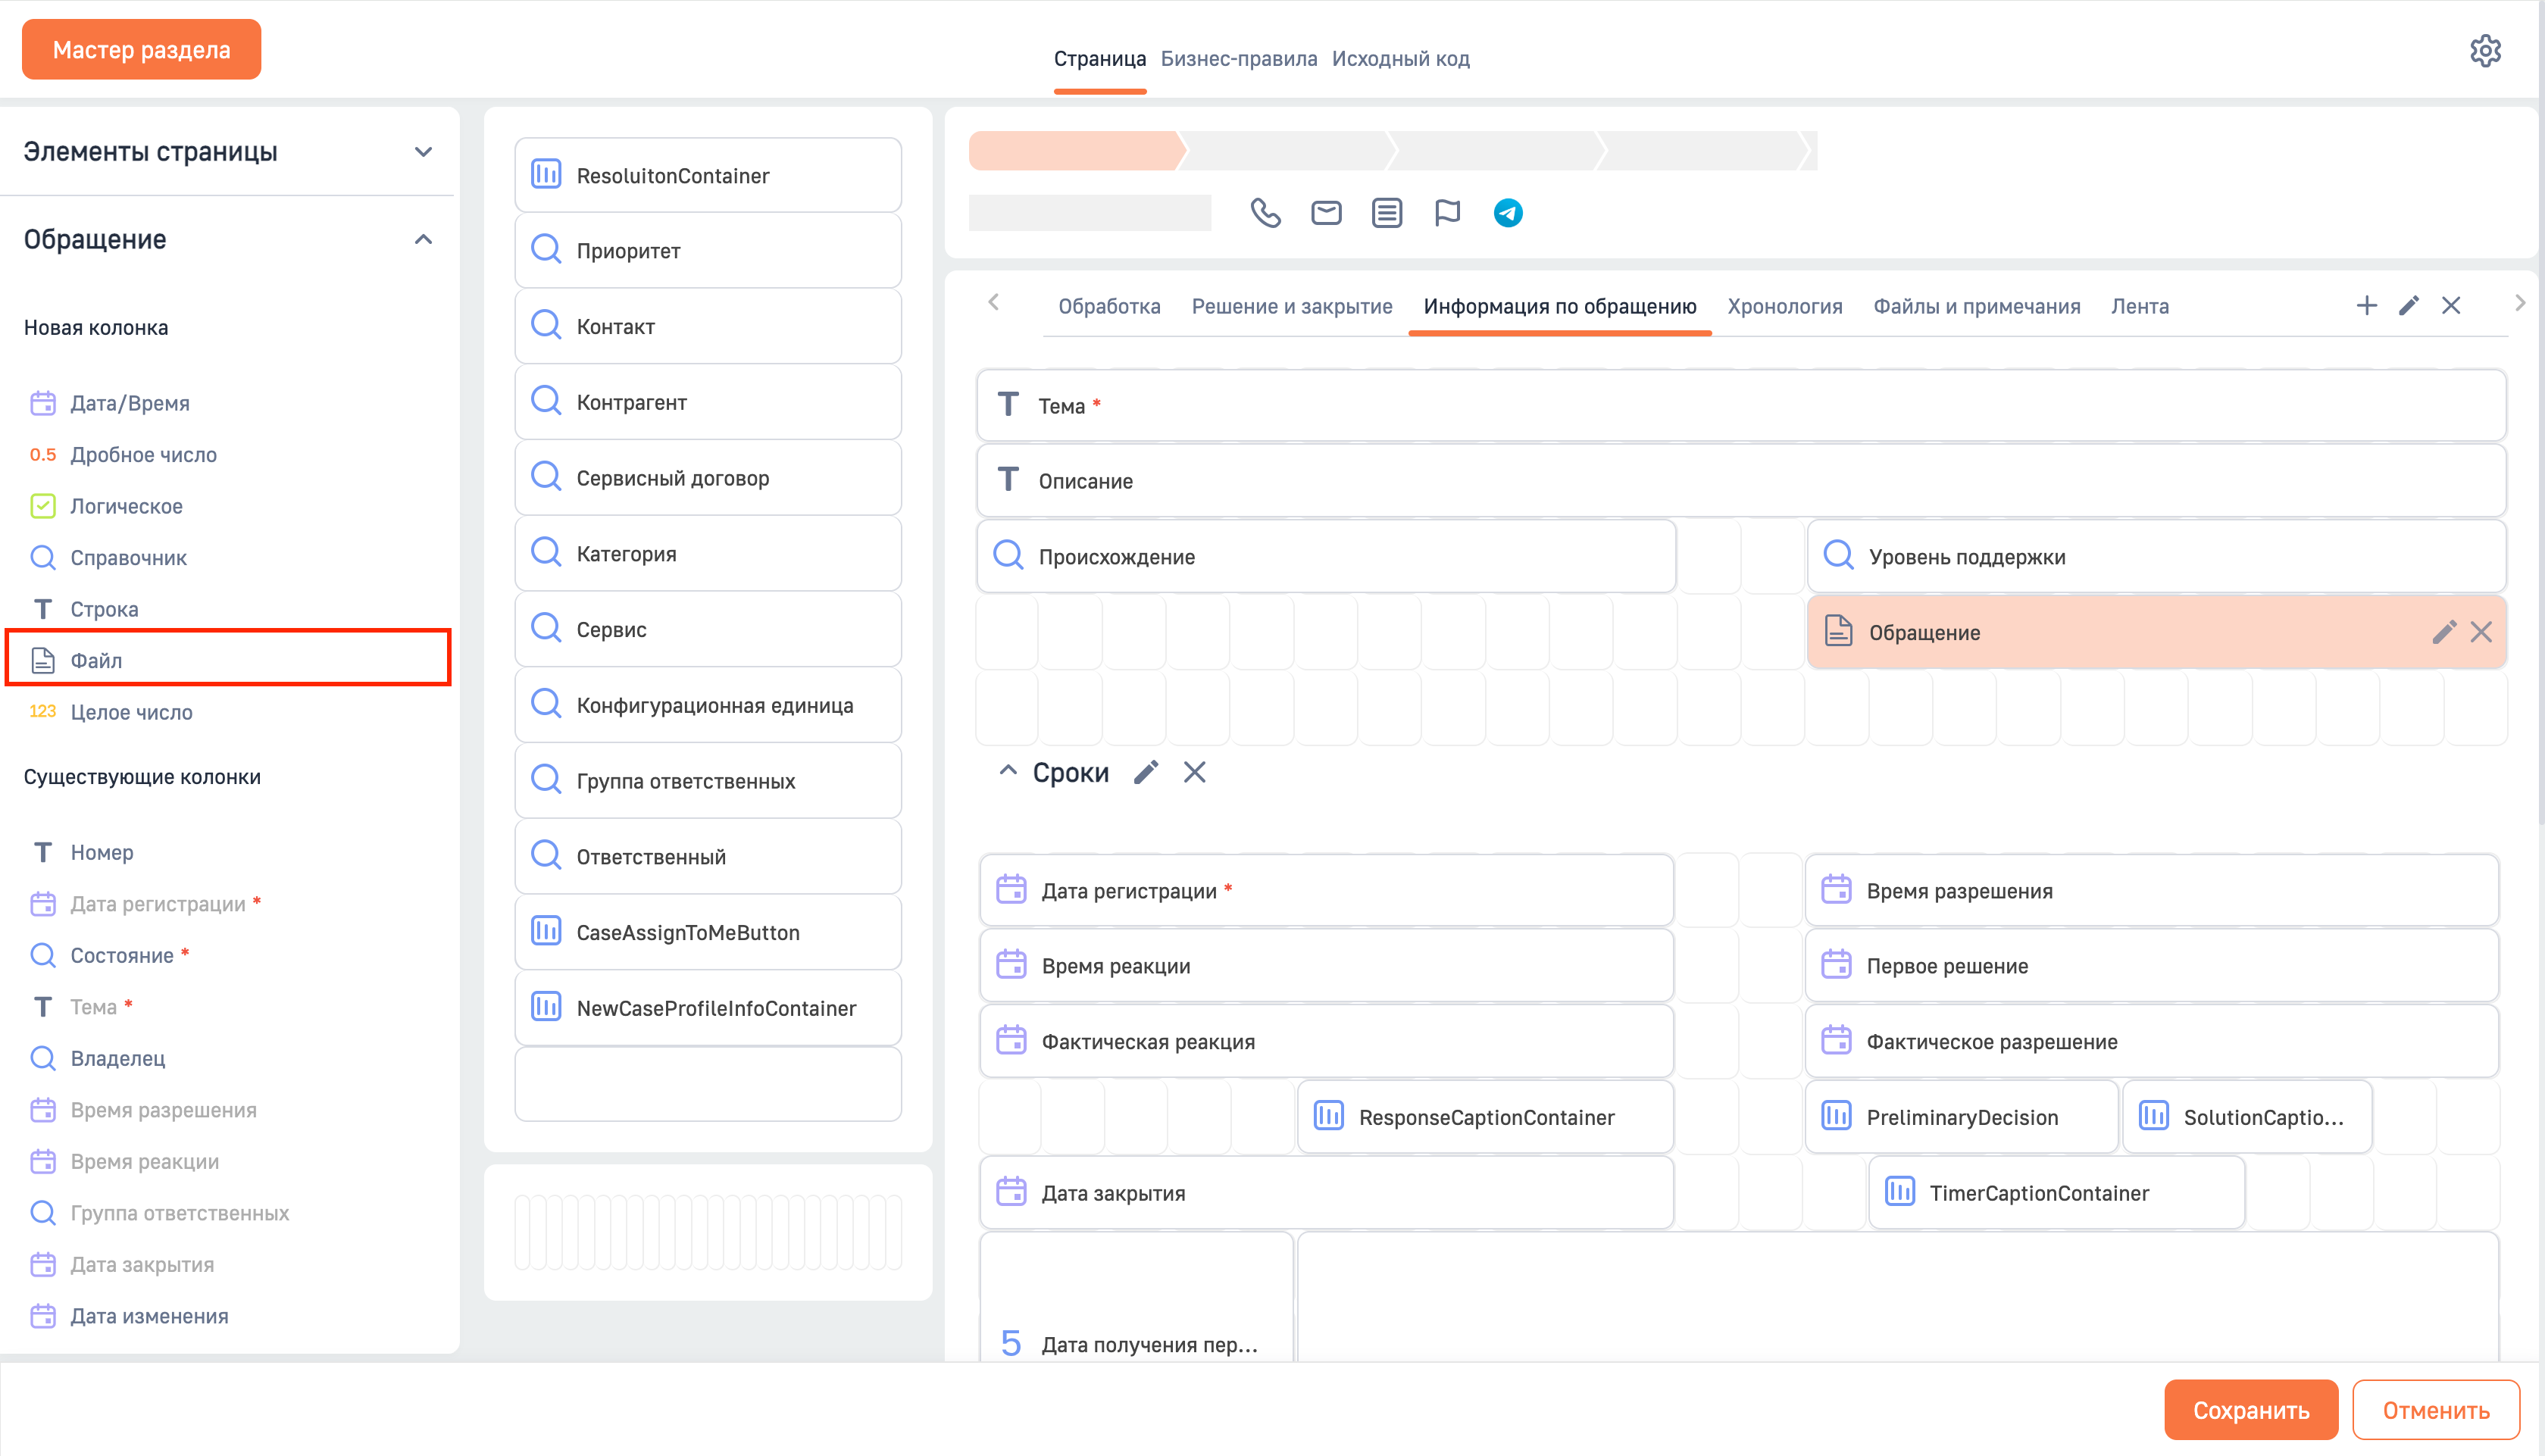Delete the Сроки group
This screenshot has width=2545, height=1456.
(x=1195, y=772)
